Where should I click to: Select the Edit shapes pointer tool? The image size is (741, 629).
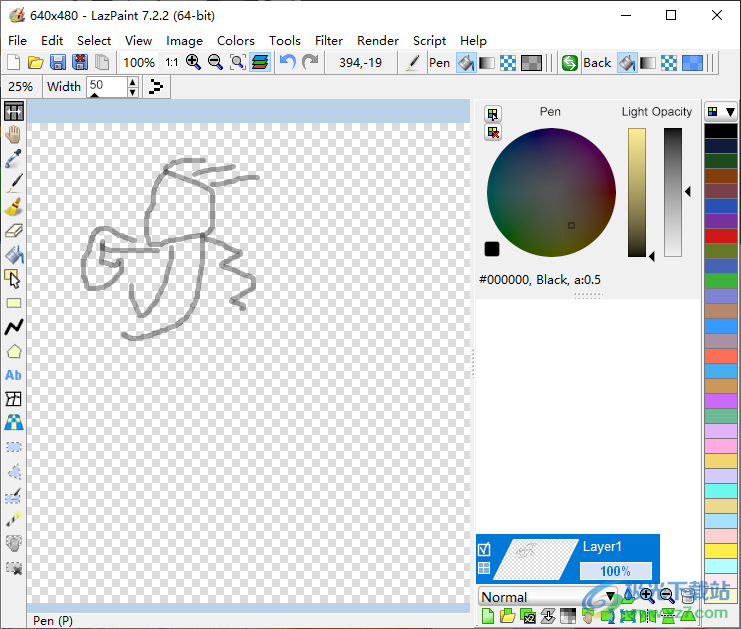click(x=14, y=279)
